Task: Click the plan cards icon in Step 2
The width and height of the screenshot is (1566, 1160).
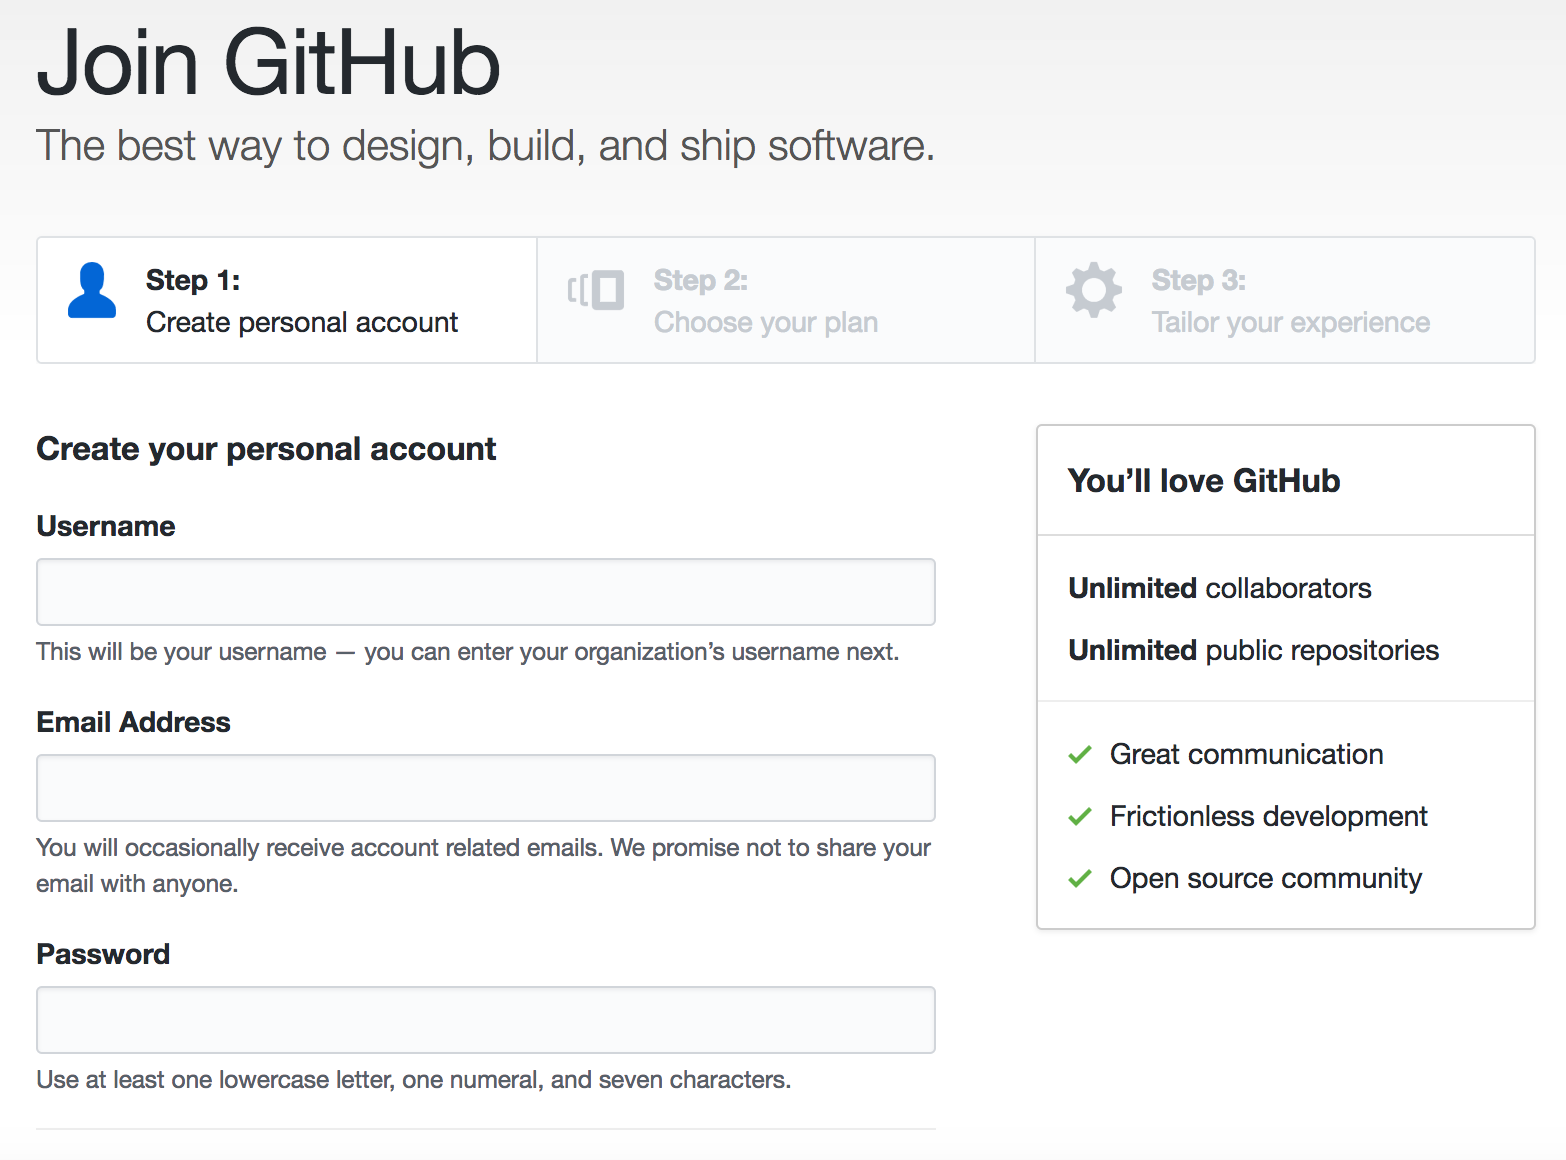Action: (x=596, y=290)
